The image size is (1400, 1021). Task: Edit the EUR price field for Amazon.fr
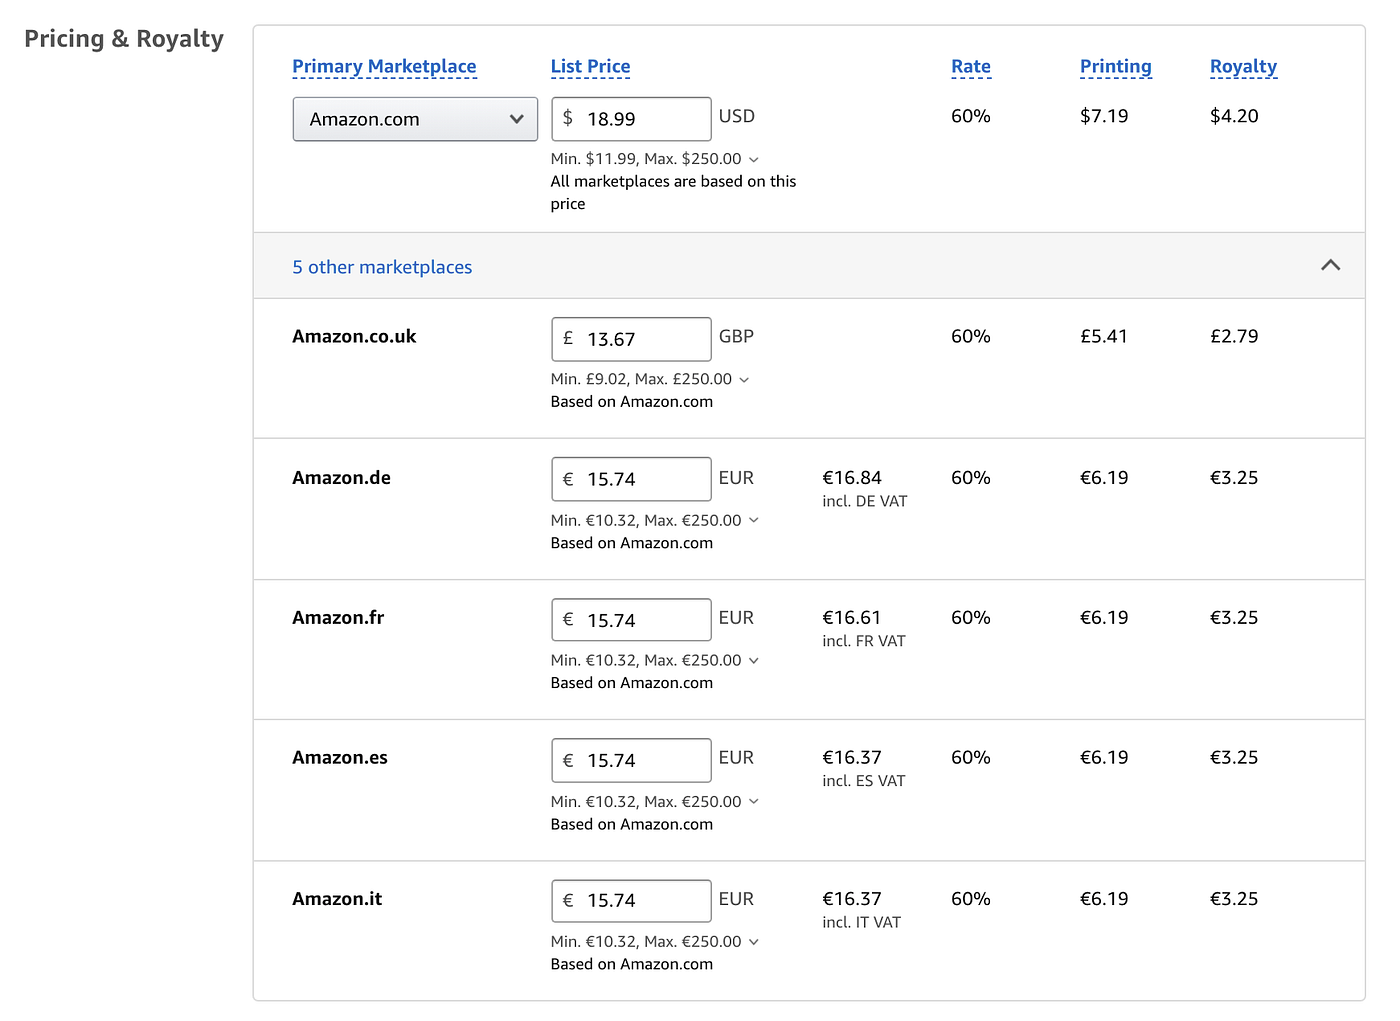coord(631,620)
